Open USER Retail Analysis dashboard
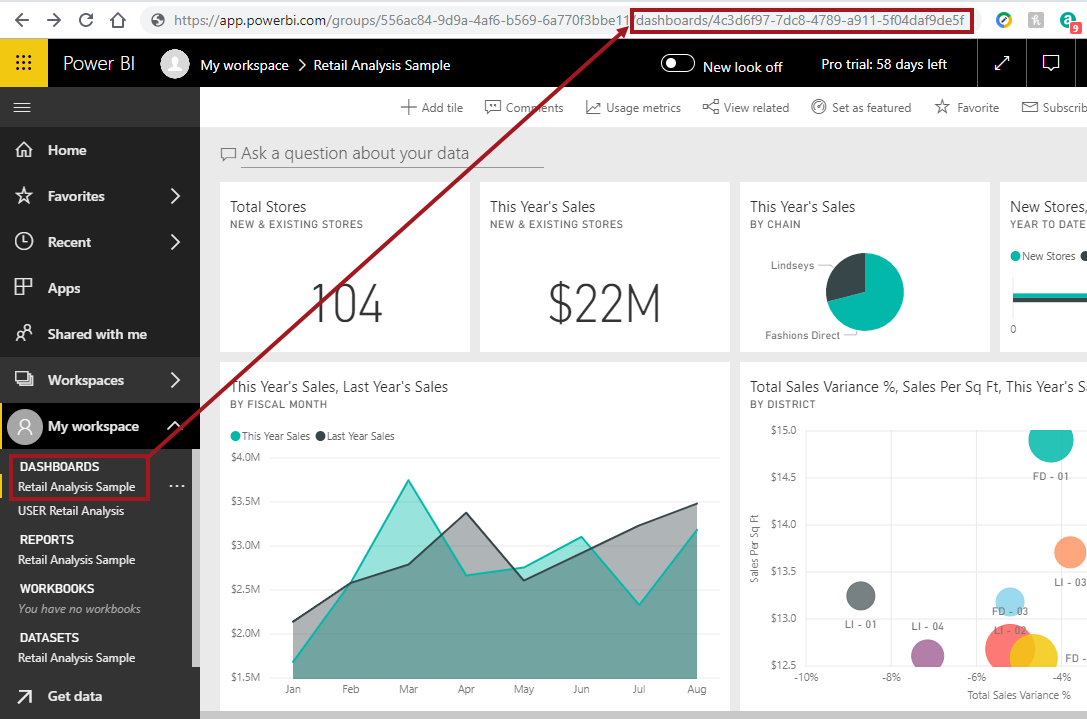This screenshot has height=719, width=1087. click(x=71, y=511)
